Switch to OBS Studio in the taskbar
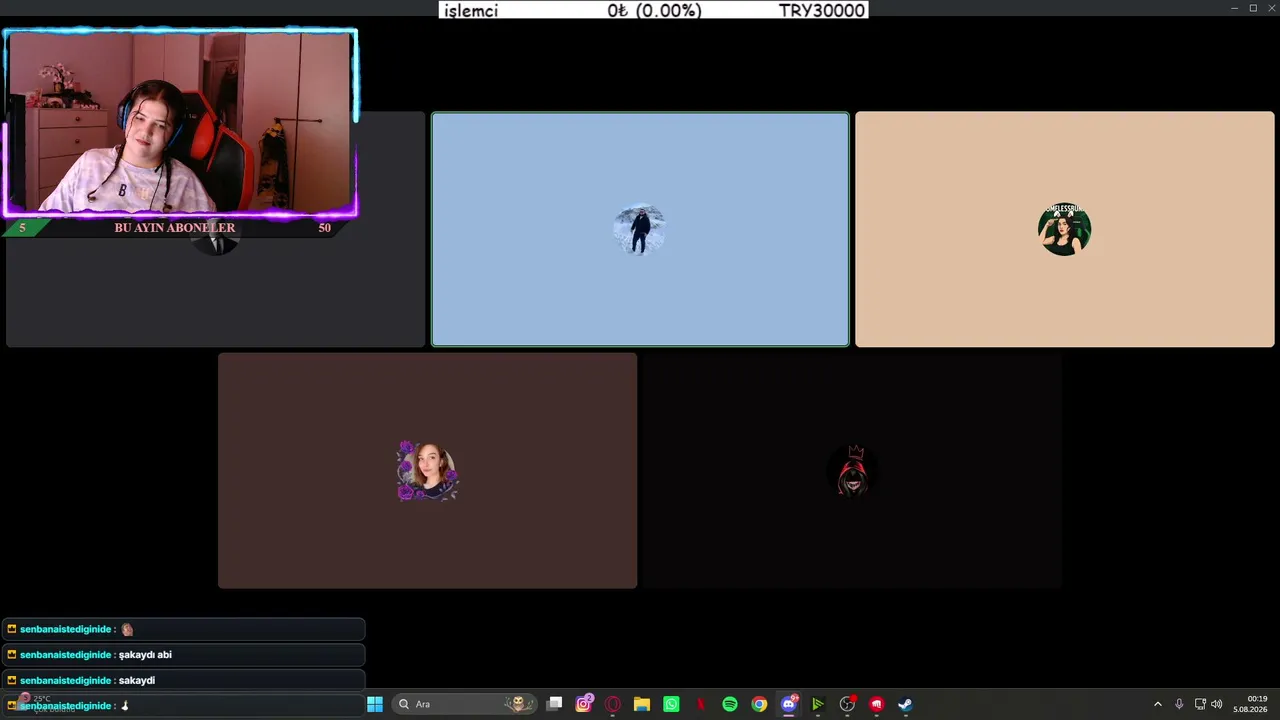This screenshot has width=1280, height=720. (x=848, y=704)
